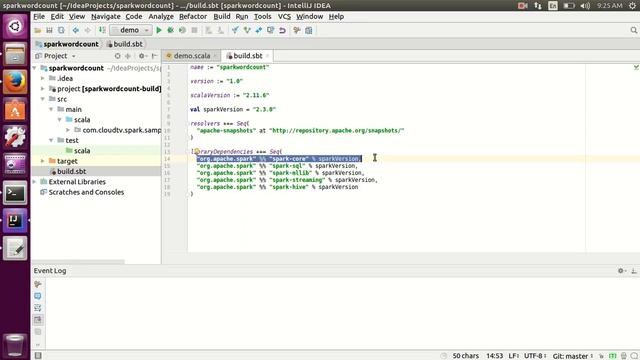Image resolution: width=640 pixels, height=360 pixels.
Task: Toggle soft wraps in Event Log
Action: tap(38, 308)
